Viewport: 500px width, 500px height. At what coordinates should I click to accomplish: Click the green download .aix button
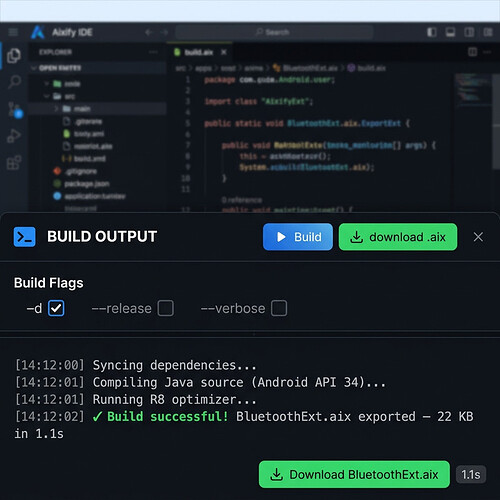[x=398, y=237]
